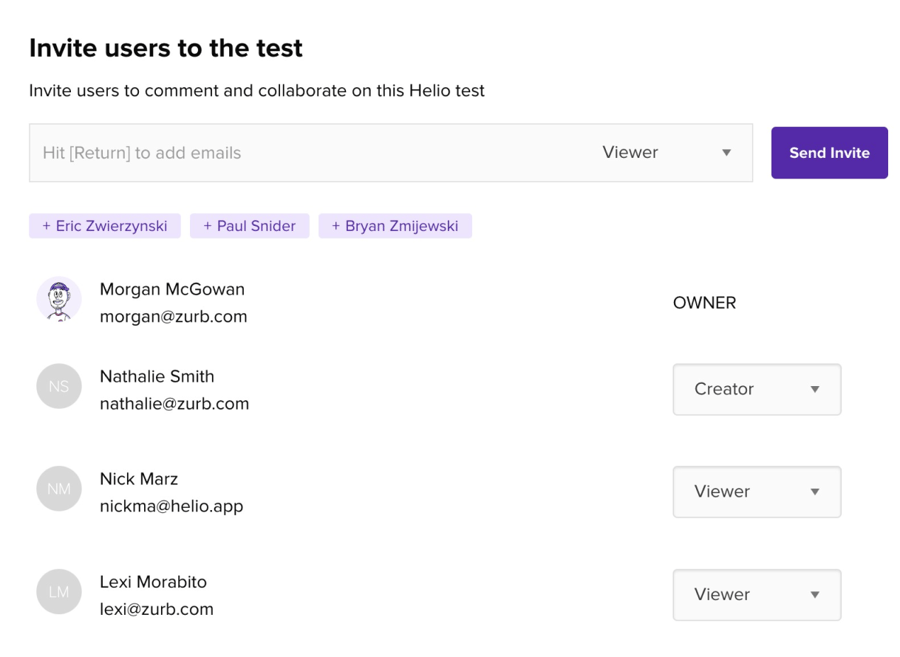Open the Viewer role dropdown for new invites
This screenshot has width=900, height=657.
[x=668, y=153]
